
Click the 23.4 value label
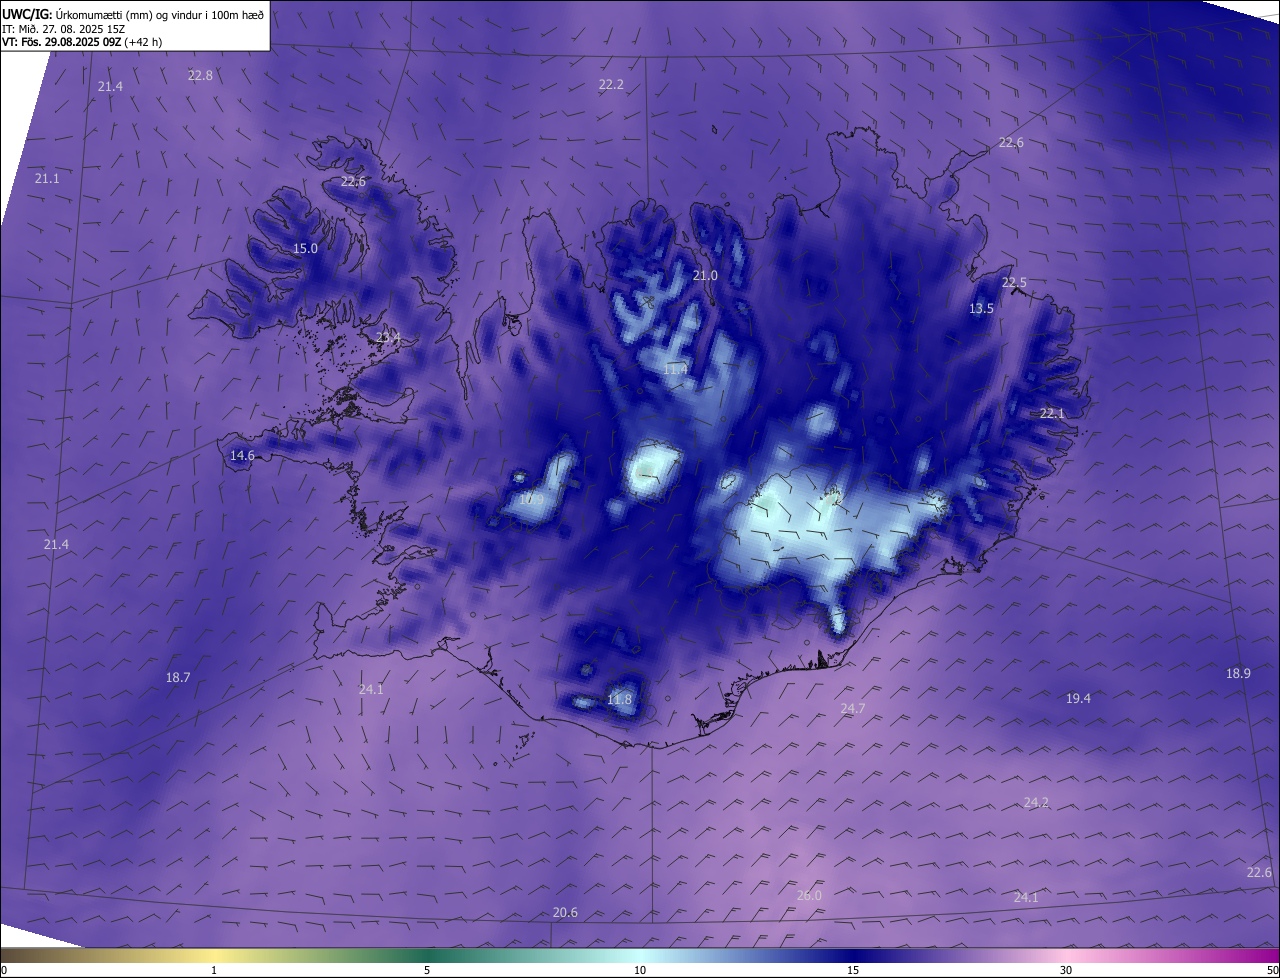(388, 338)
